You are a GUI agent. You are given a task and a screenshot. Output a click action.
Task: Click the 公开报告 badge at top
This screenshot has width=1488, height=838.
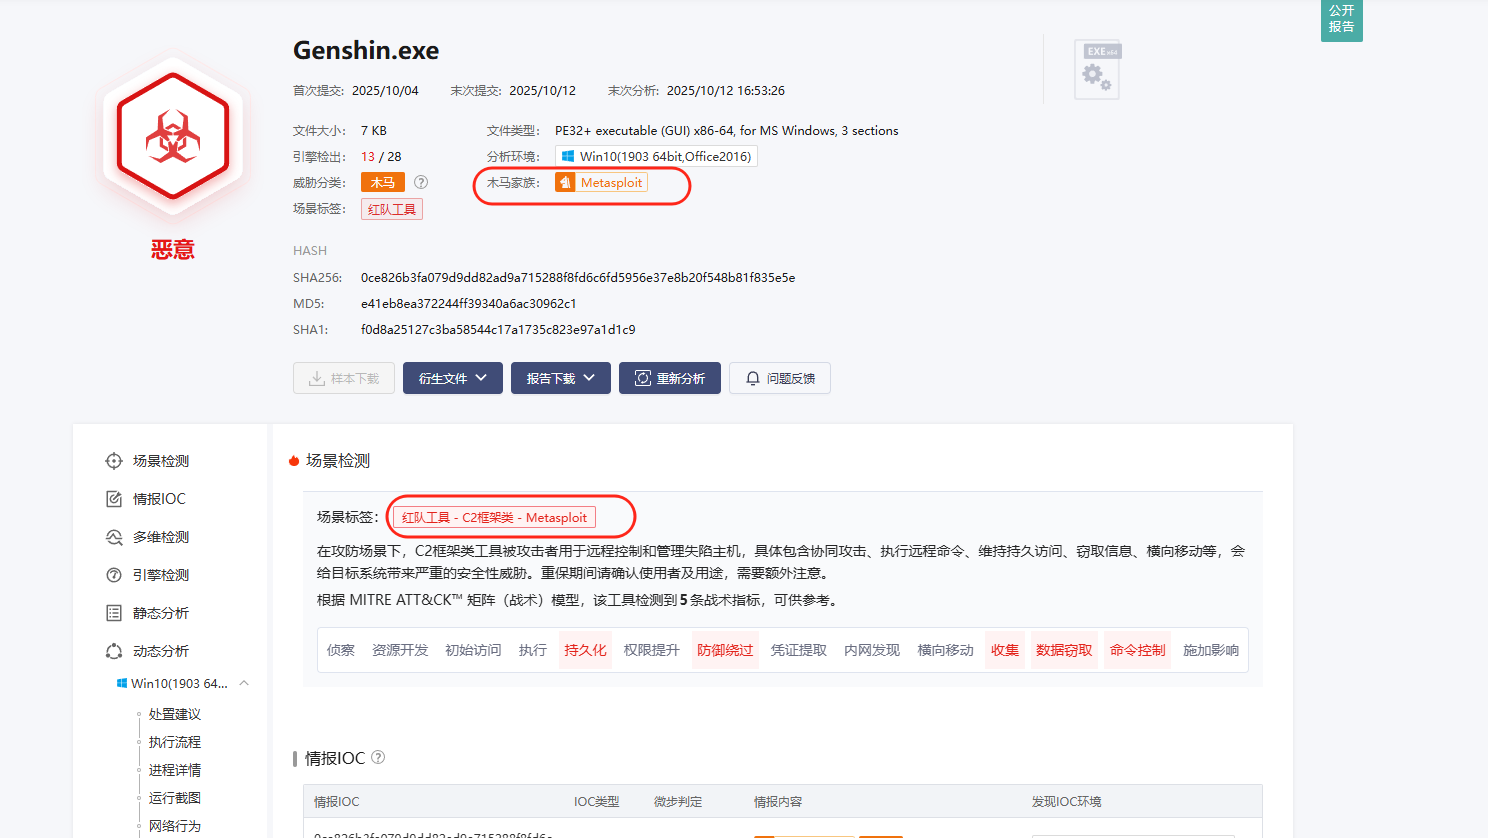1341,19
